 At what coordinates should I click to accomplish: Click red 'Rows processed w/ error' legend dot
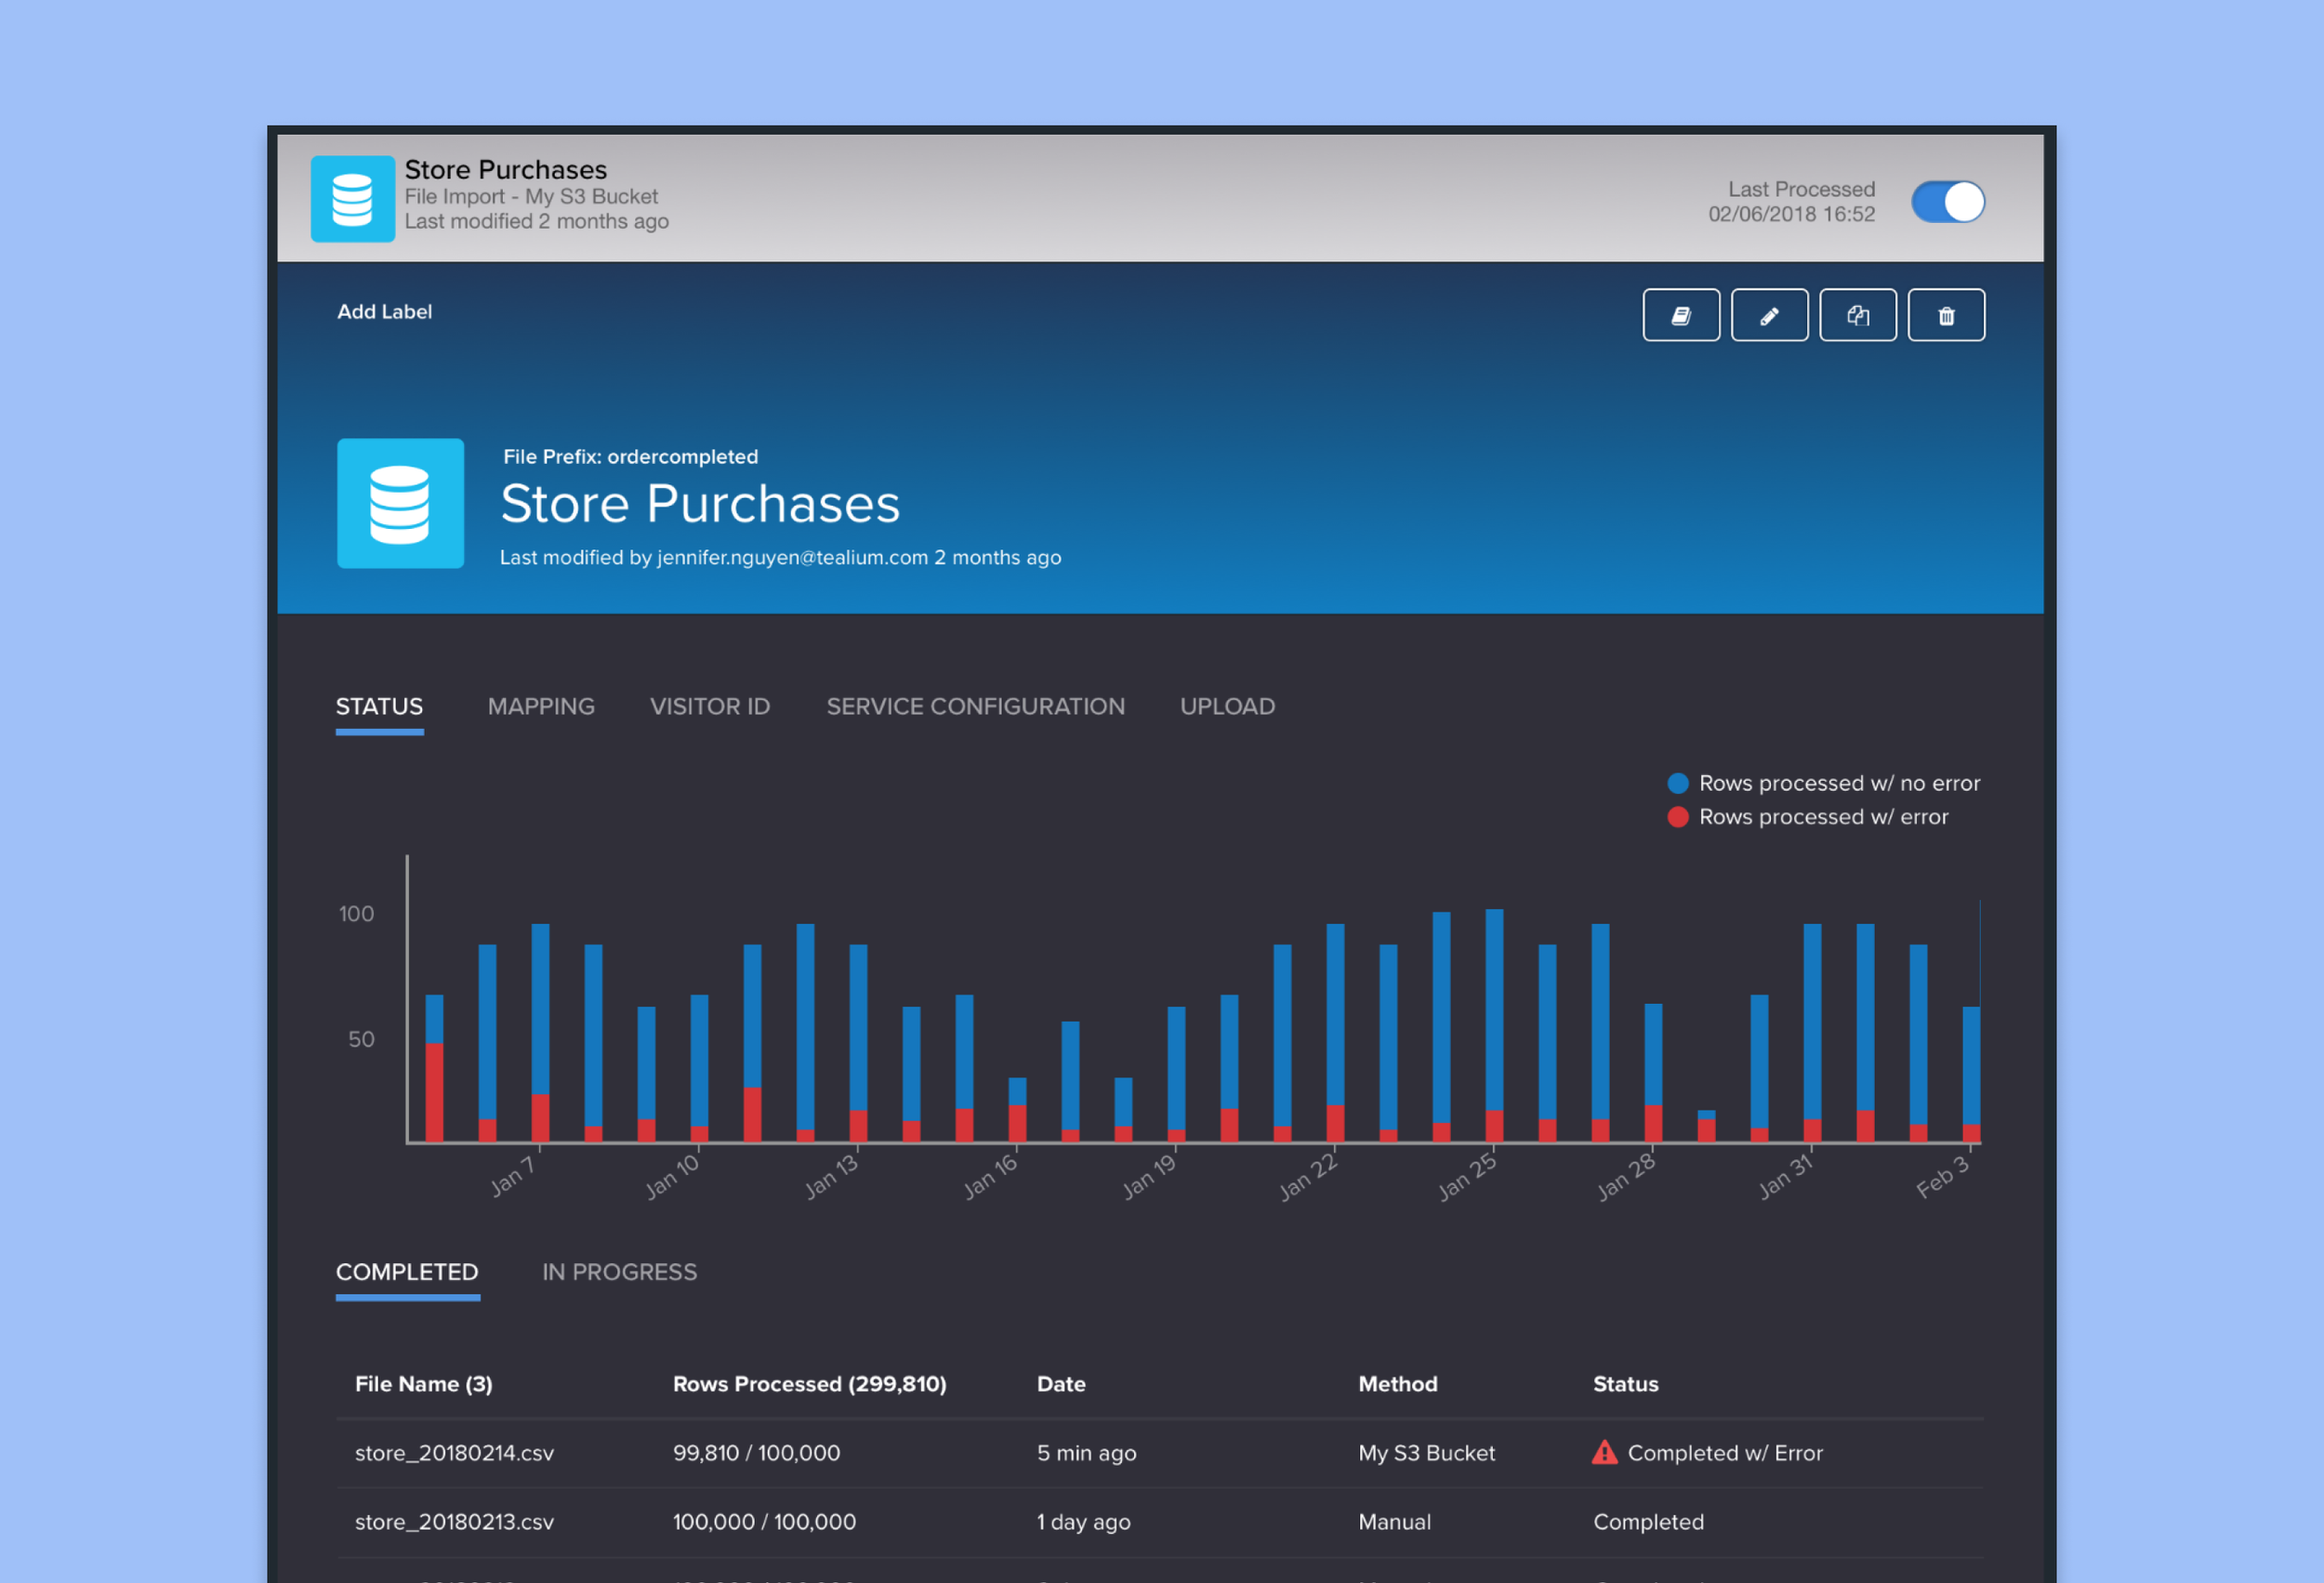1678,817
